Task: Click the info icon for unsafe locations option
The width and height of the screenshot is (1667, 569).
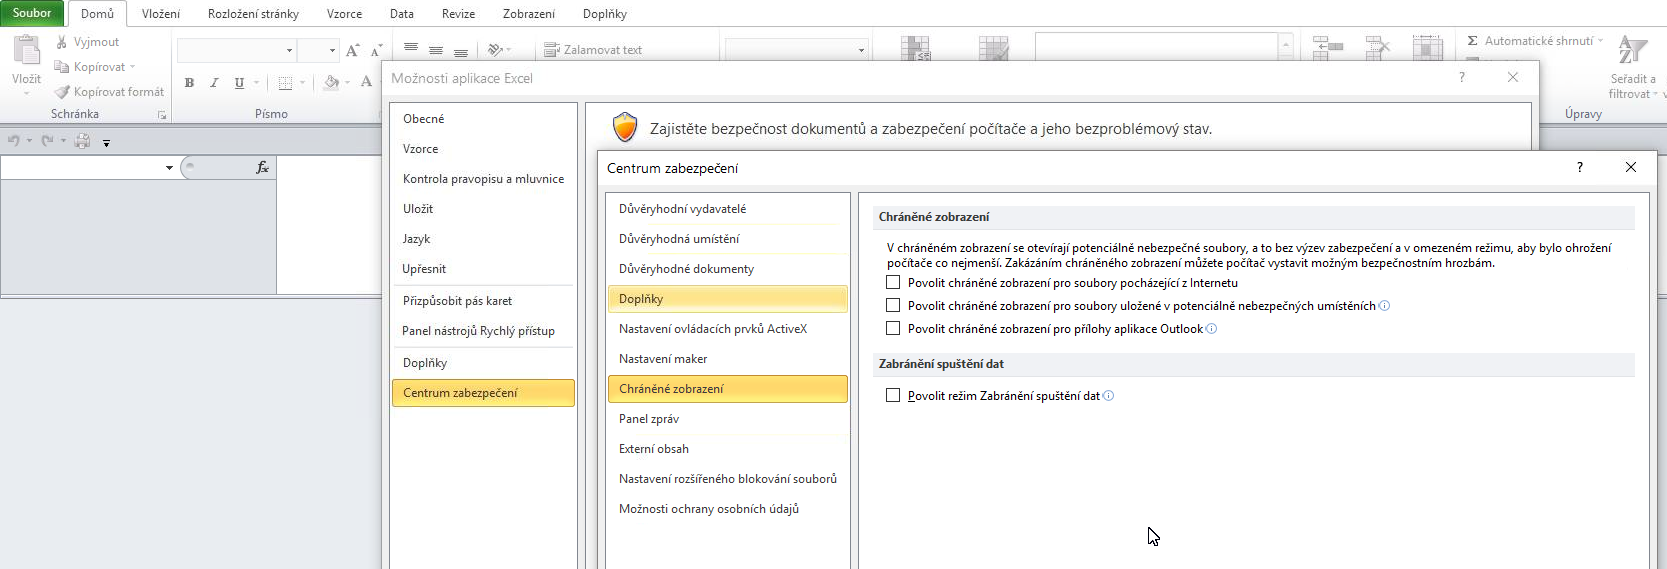Action: (1384, 306)
